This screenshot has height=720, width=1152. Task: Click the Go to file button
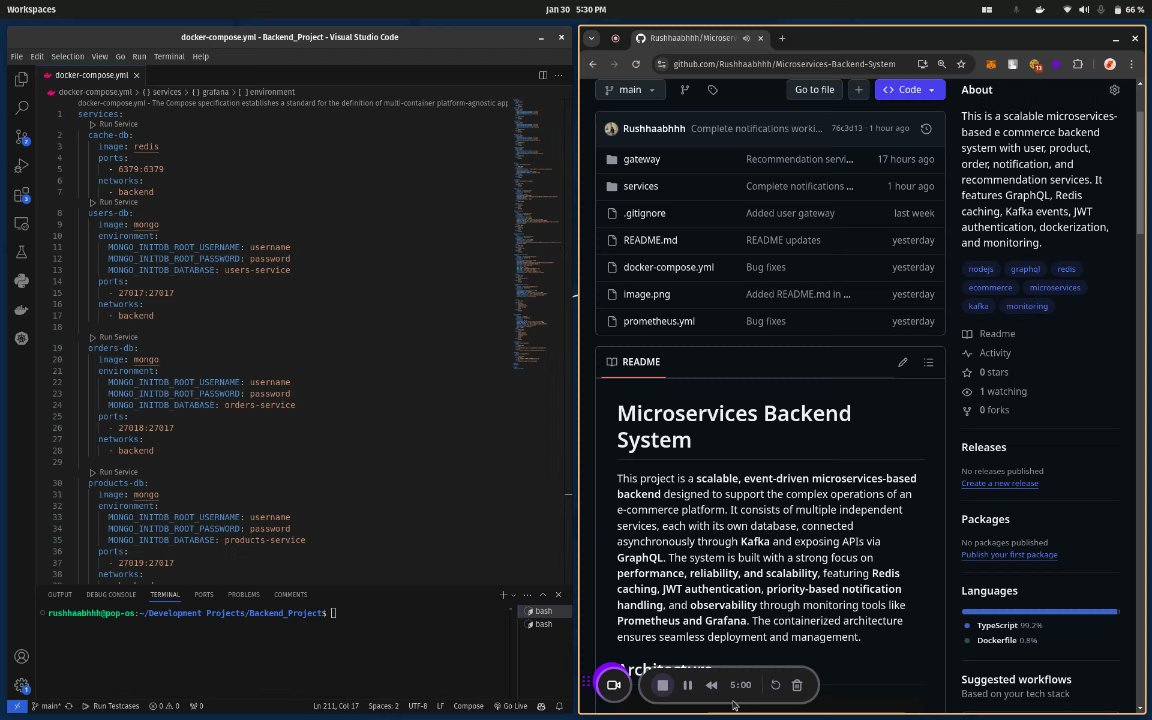tap(815, 90)
